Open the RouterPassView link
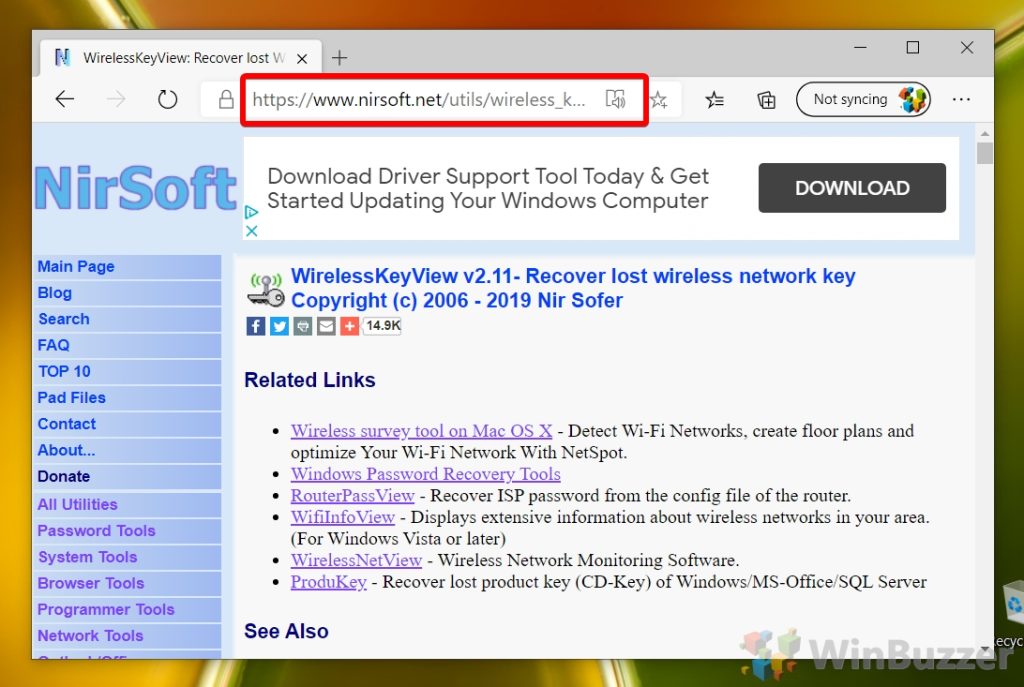 coord(353,496)
